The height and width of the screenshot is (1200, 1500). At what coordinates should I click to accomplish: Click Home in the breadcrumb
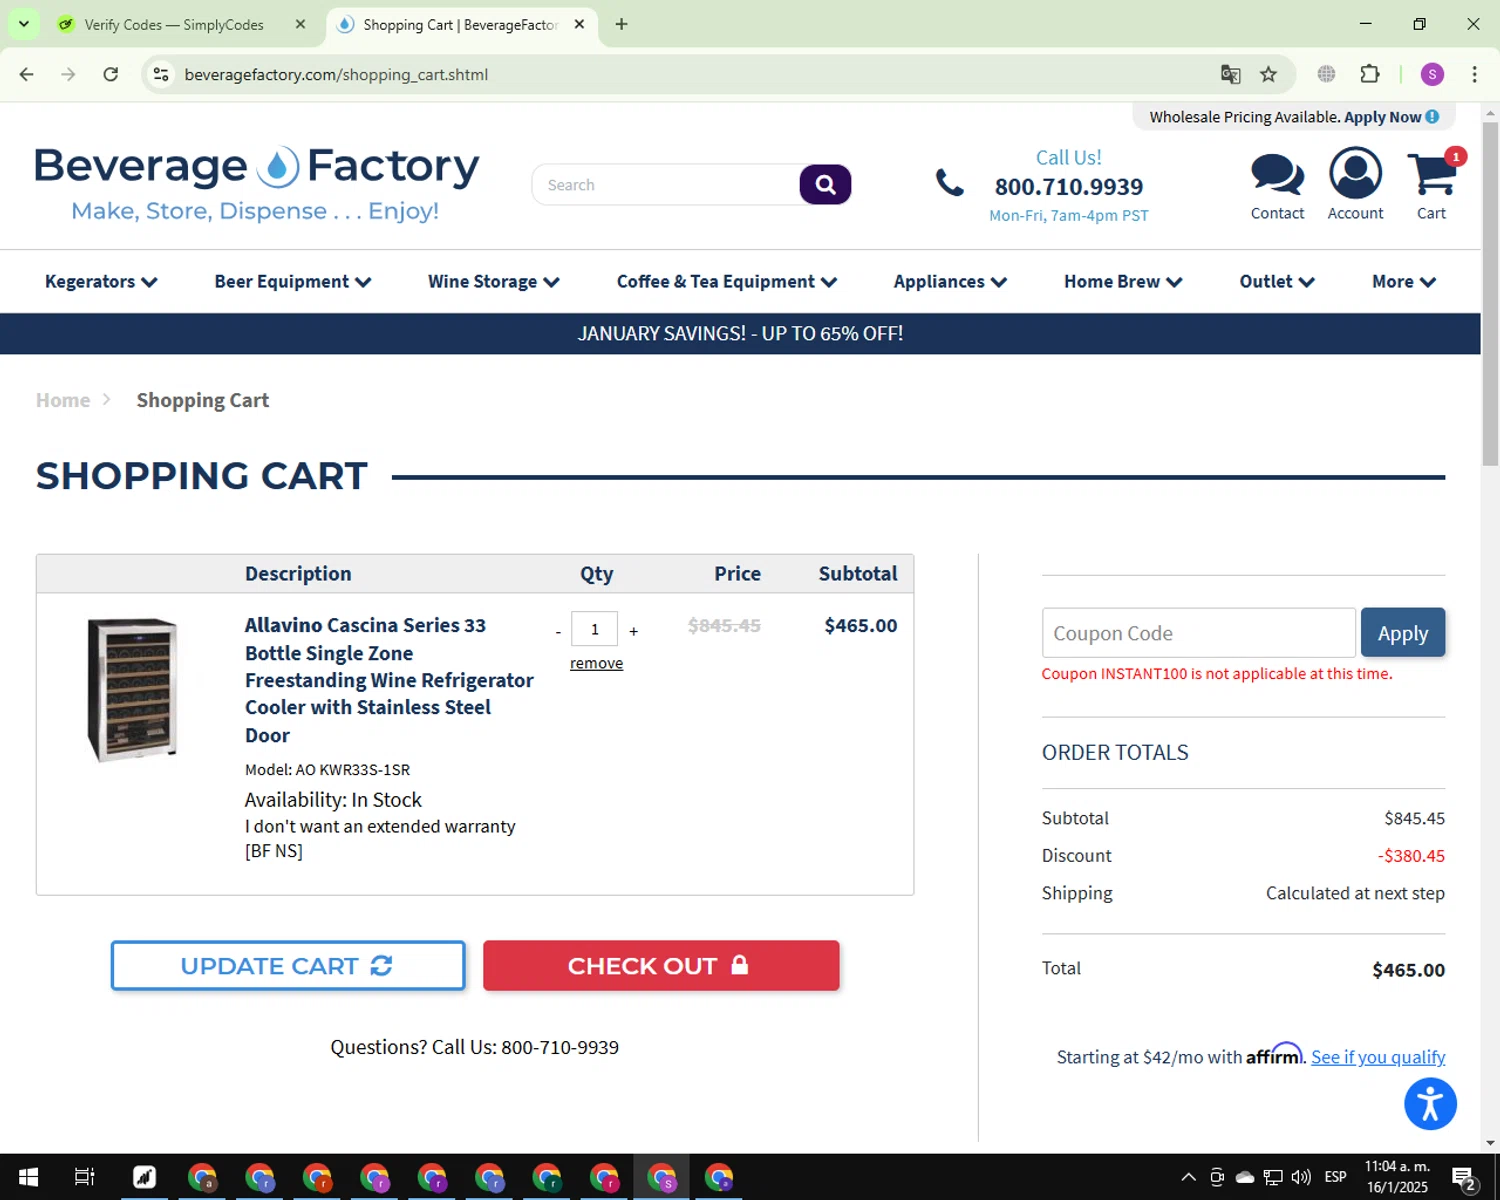63,400
